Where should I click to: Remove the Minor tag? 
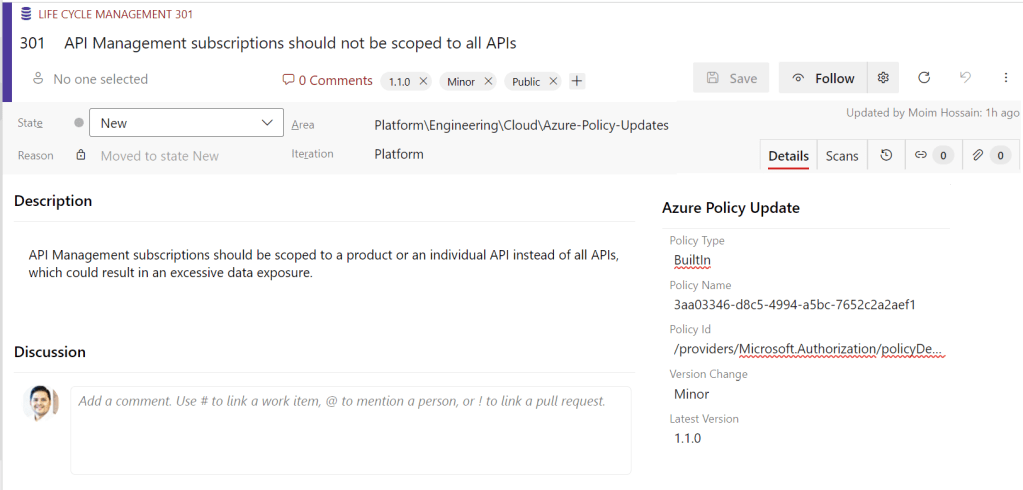488,81
